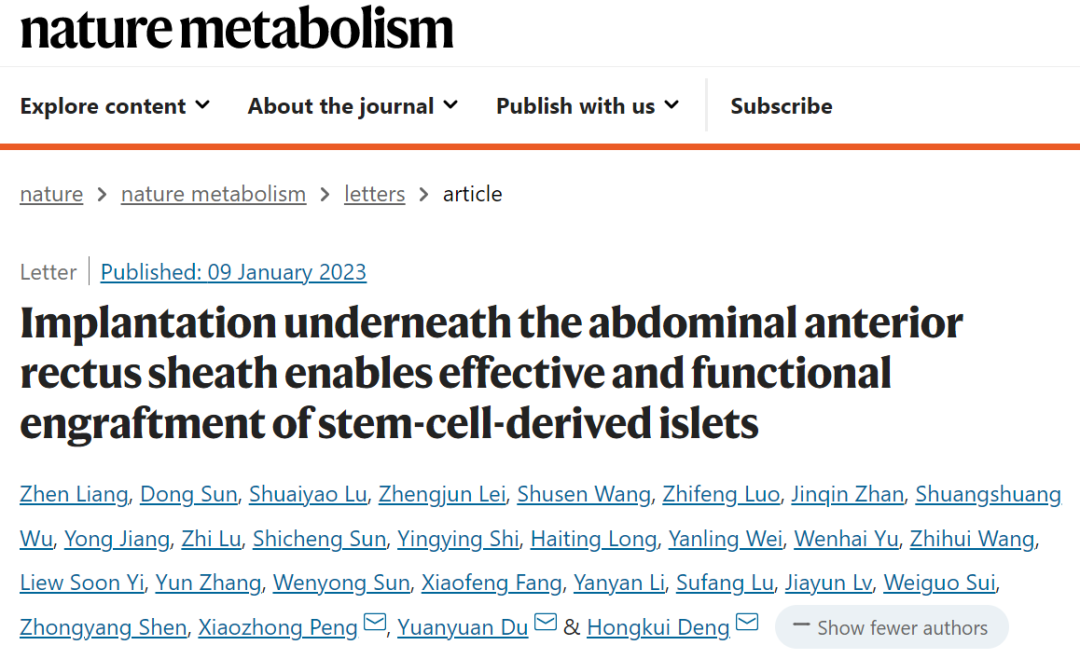The width and height of the screenshot is (1080, 659).
Task: Expand the Explore content dropdown
Action: 115,106
